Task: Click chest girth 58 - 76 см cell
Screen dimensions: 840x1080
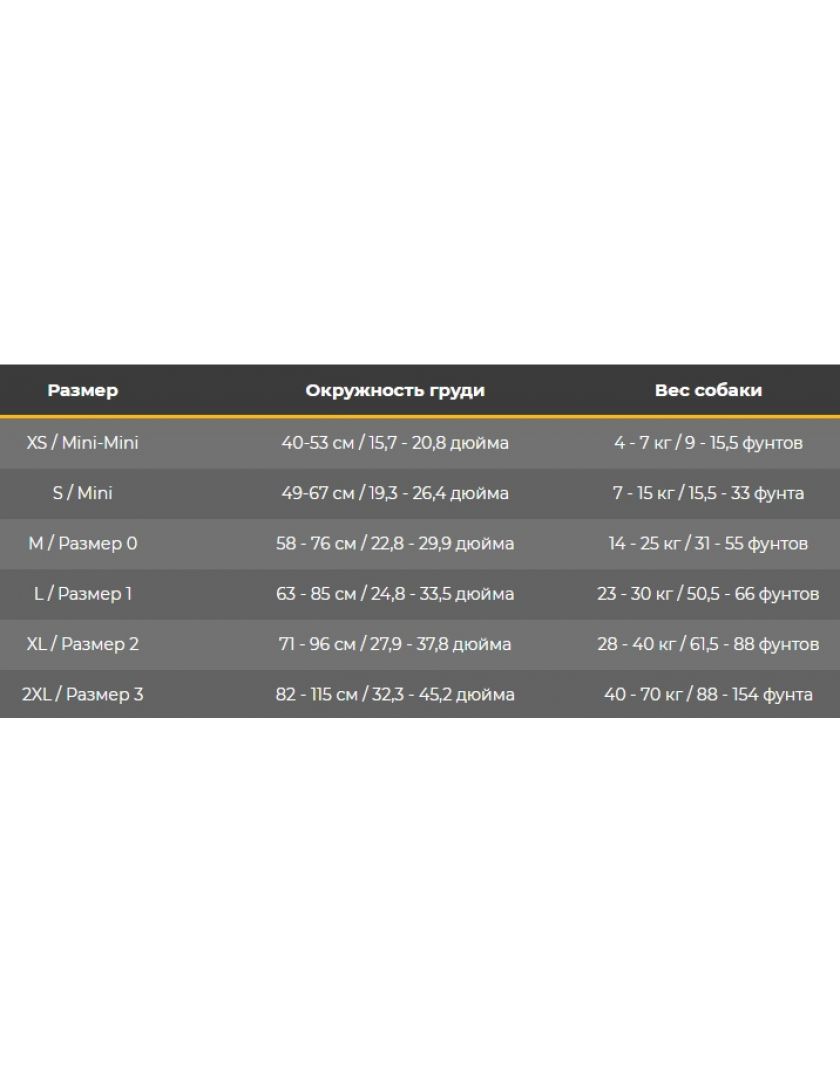Action: point(395,543)
